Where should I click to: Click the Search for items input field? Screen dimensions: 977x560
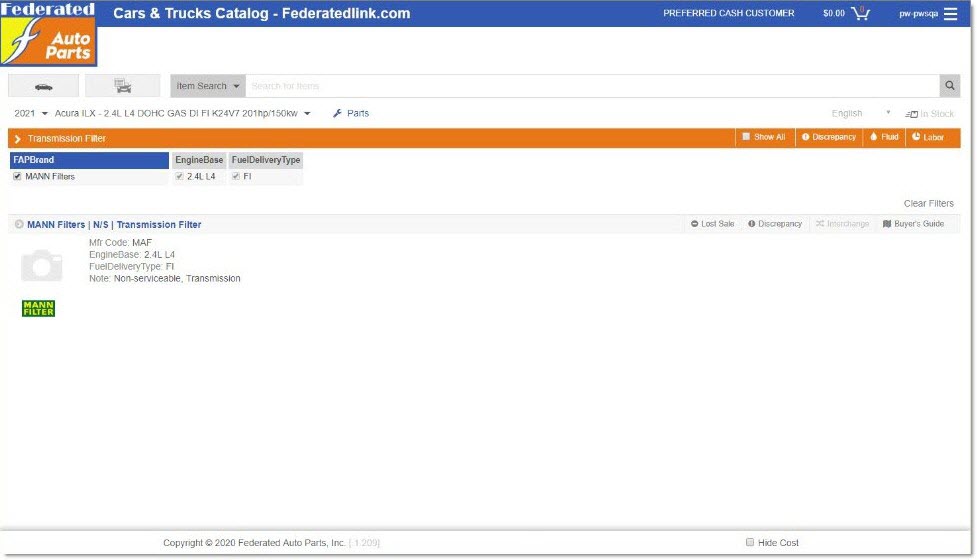pyautogui.click(x=590, y=86)
